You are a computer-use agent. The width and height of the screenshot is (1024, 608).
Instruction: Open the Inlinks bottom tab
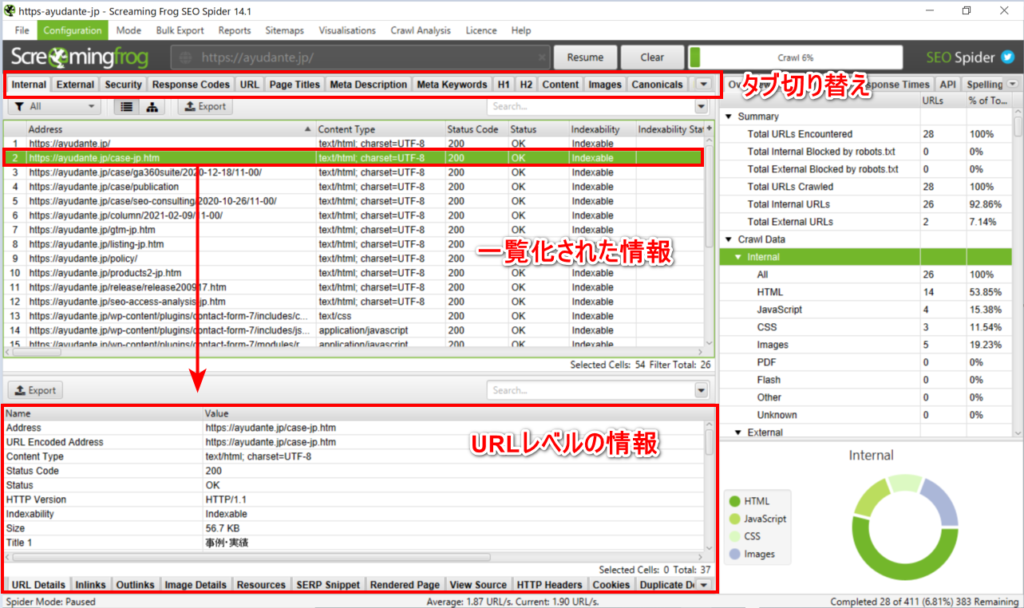pos(90,584)
